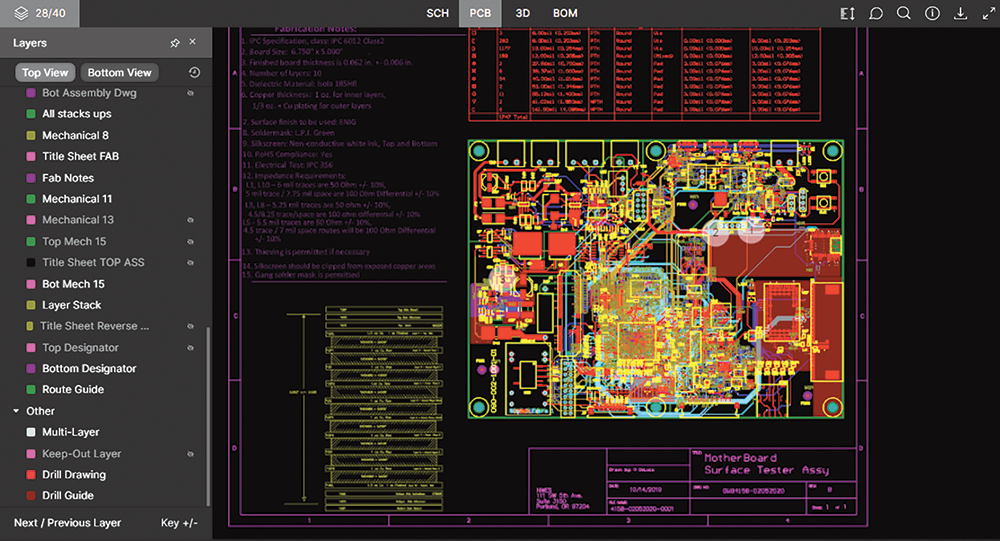Image resolution: width=1000 pixels, height=541 pixels.
Task: Click the Fab Notes purple swatch
Action: point(31,178)
